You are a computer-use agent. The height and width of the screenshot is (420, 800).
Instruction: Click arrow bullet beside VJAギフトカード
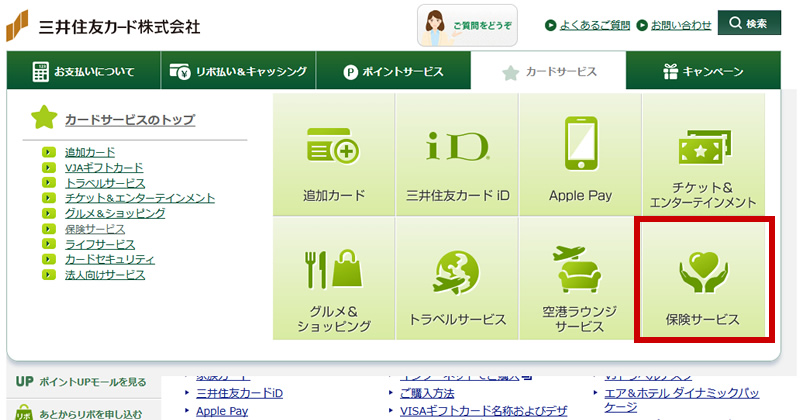pyautogui.click(x=49, y=167)
